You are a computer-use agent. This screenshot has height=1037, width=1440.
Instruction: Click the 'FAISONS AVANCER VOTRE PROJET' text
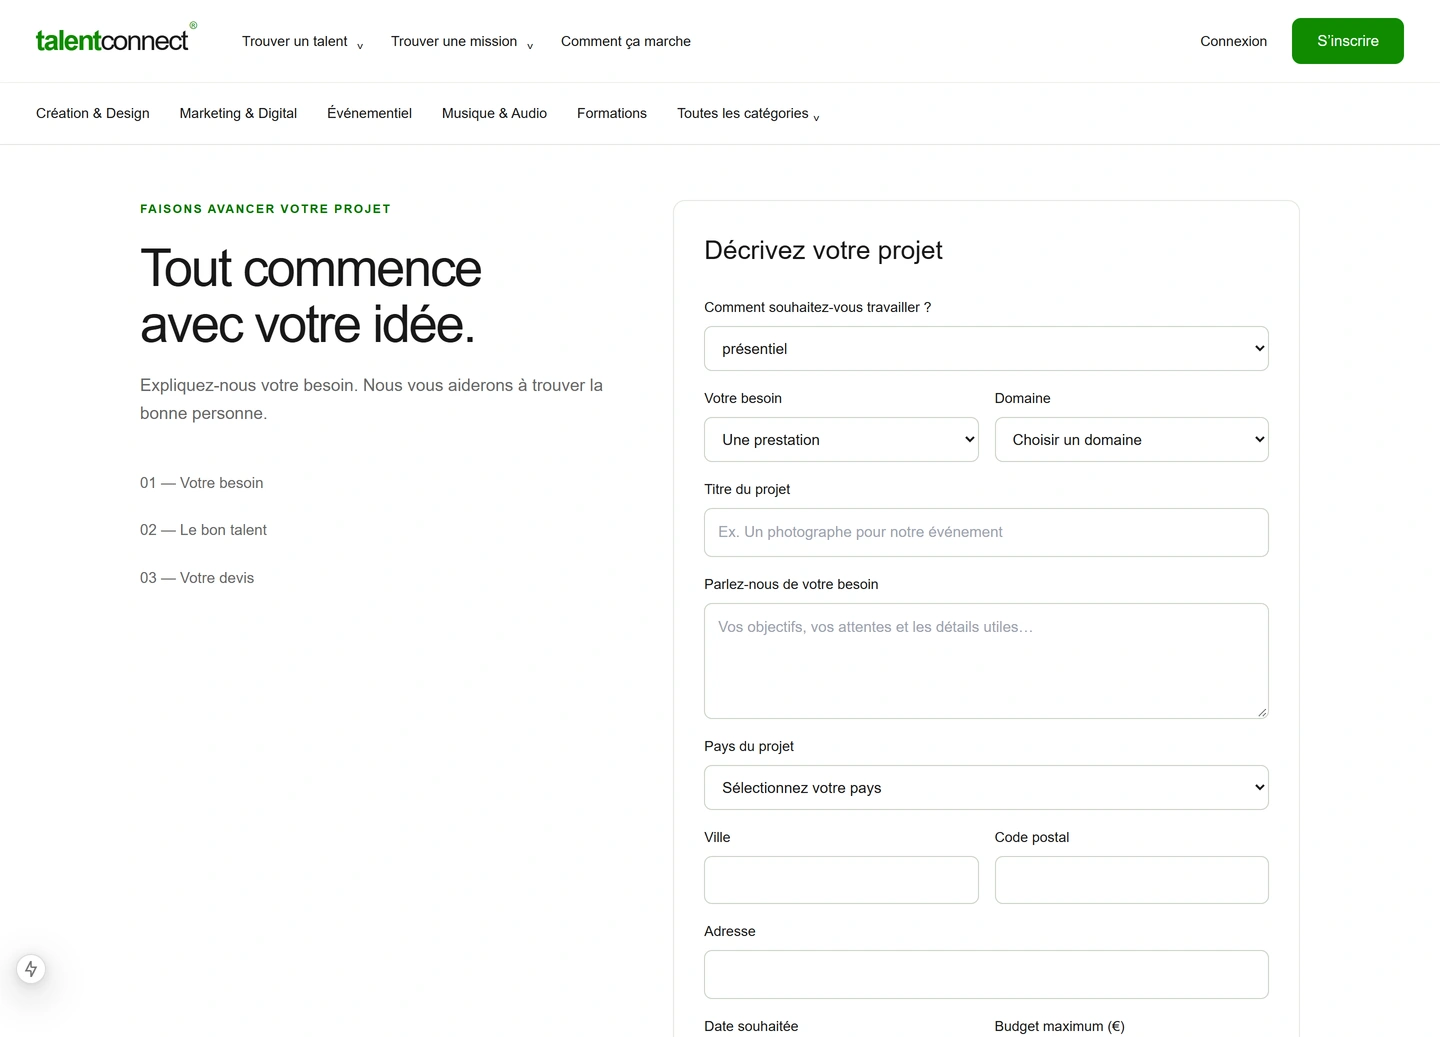(265, 209)
